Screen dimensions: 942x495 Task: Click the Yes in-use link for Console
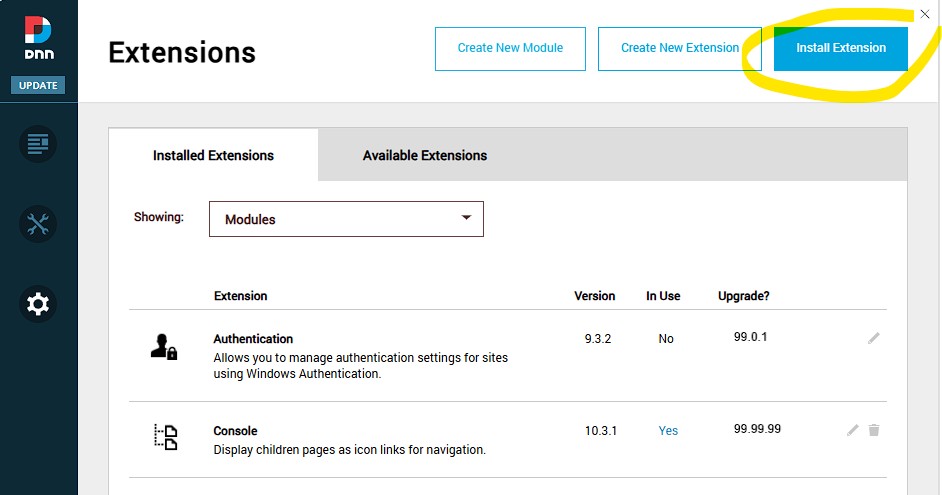click(x=668, y=431)
